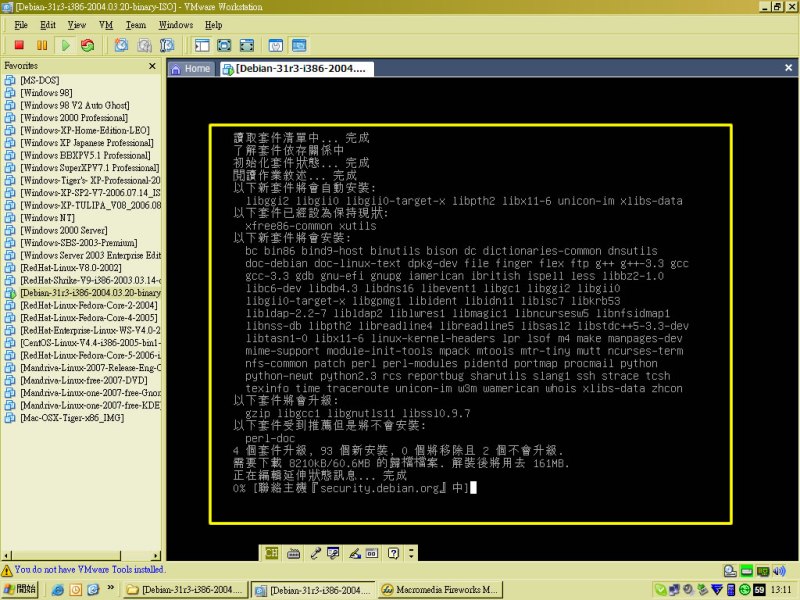Open the Windows menu
Image resolution: width=800 pixels, height=600 pixels.
pyautogui.click(x=176, y=25)
